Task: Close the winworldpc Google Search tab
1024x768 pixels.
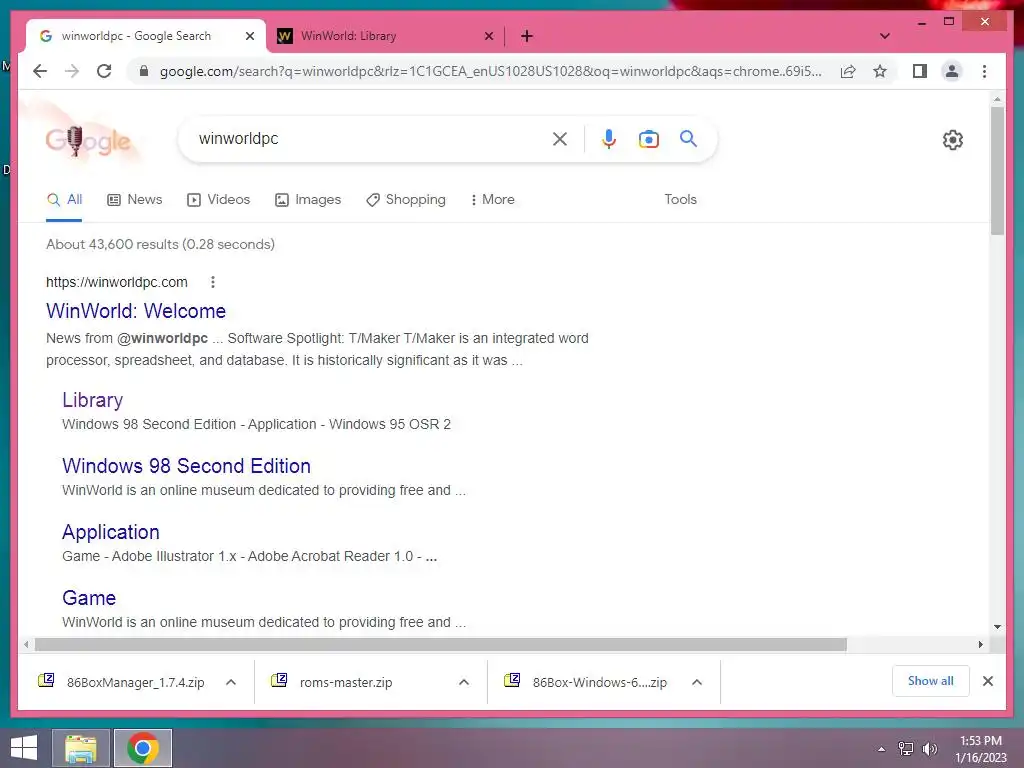Action: (x=249, y=36)
